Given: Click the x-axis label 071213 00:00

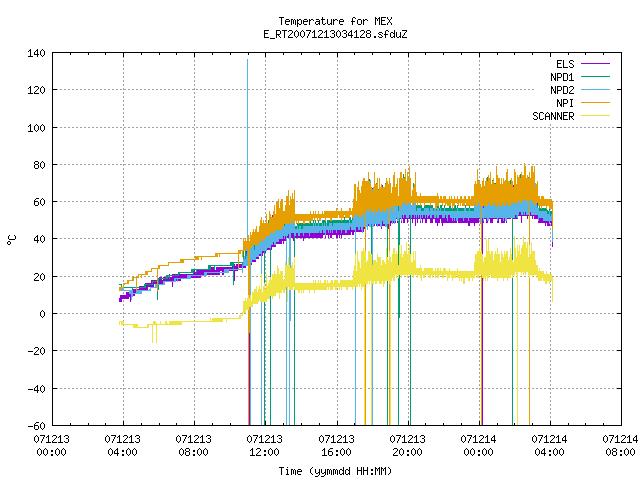Looking at the screenshot, I should [51, 446].
